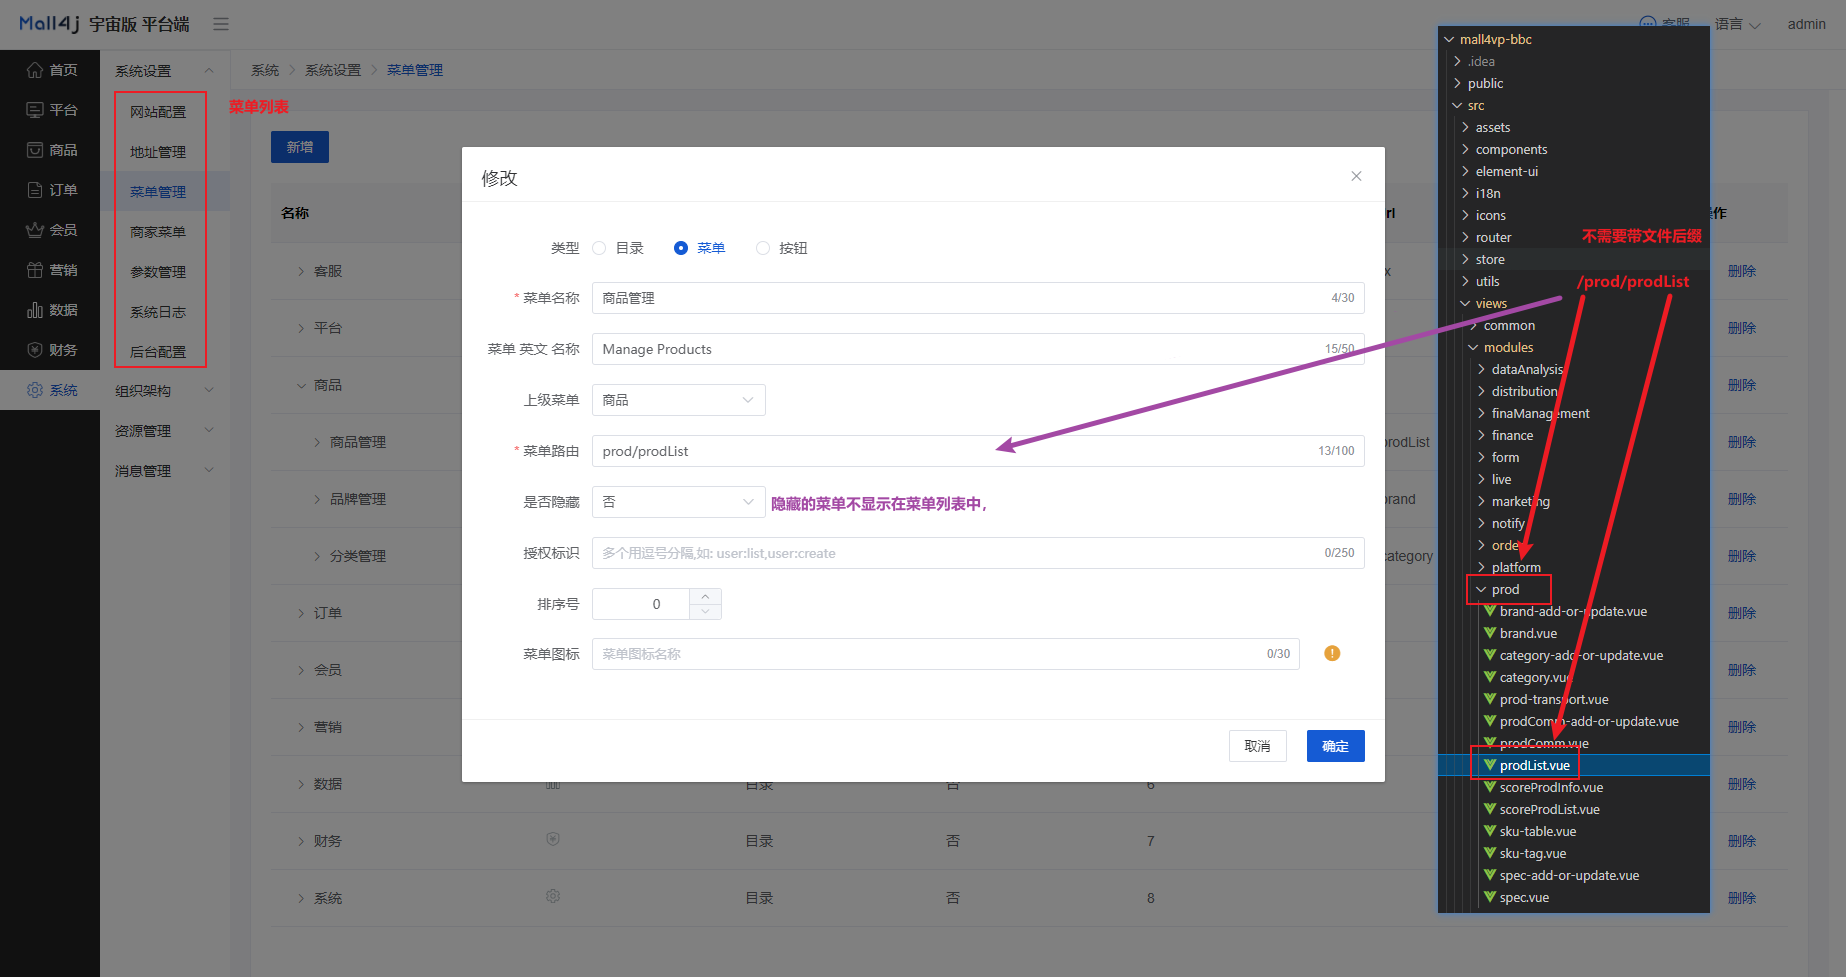Viewport: 1846px width, 977px height.
Task: Select the 菜单 radio button
Action: [681, 248]
